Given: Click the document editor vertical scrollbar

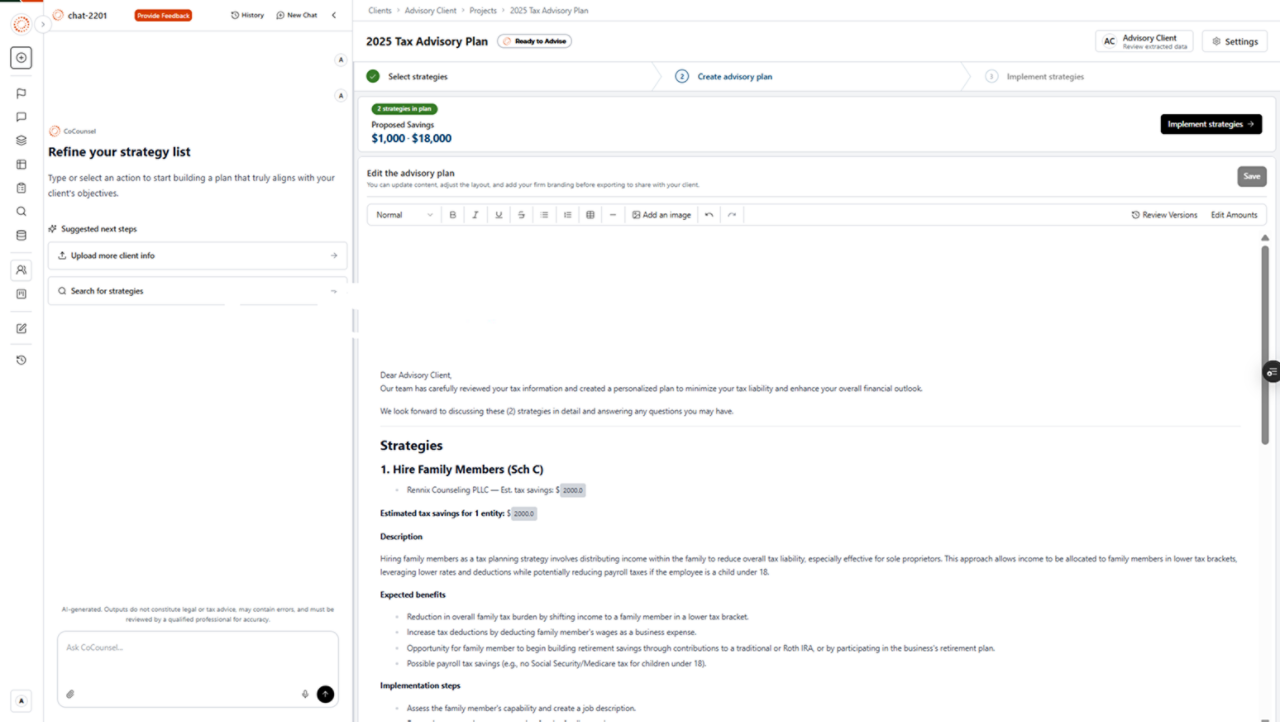Looking at the screenshot, I should tap(1265, 340).
